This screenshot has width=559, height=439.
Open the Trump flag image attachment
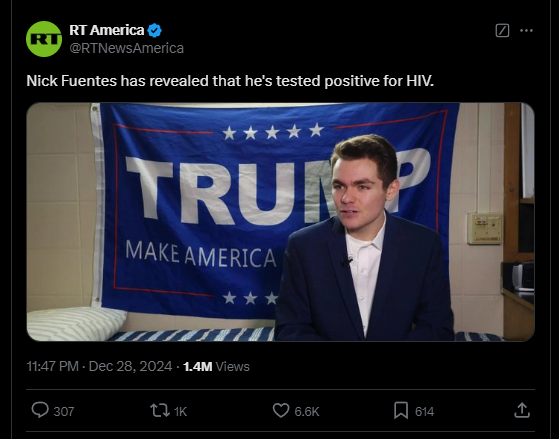click(281, 222)
